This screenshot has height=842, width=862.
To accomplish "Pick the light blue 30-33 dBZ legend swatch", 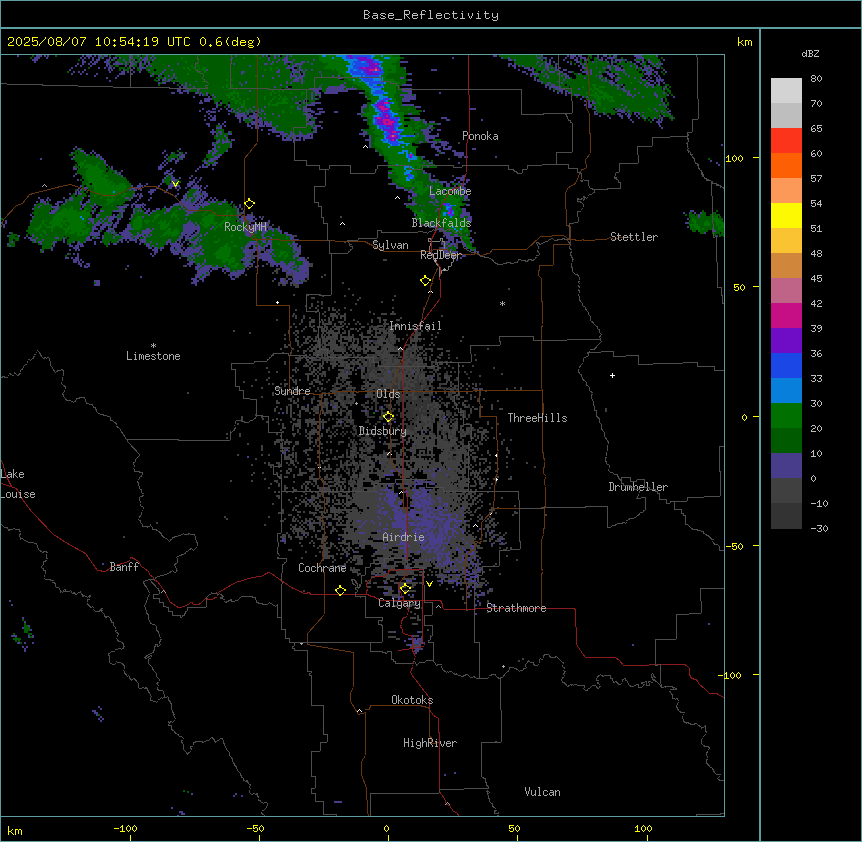I will click(786, 391).
